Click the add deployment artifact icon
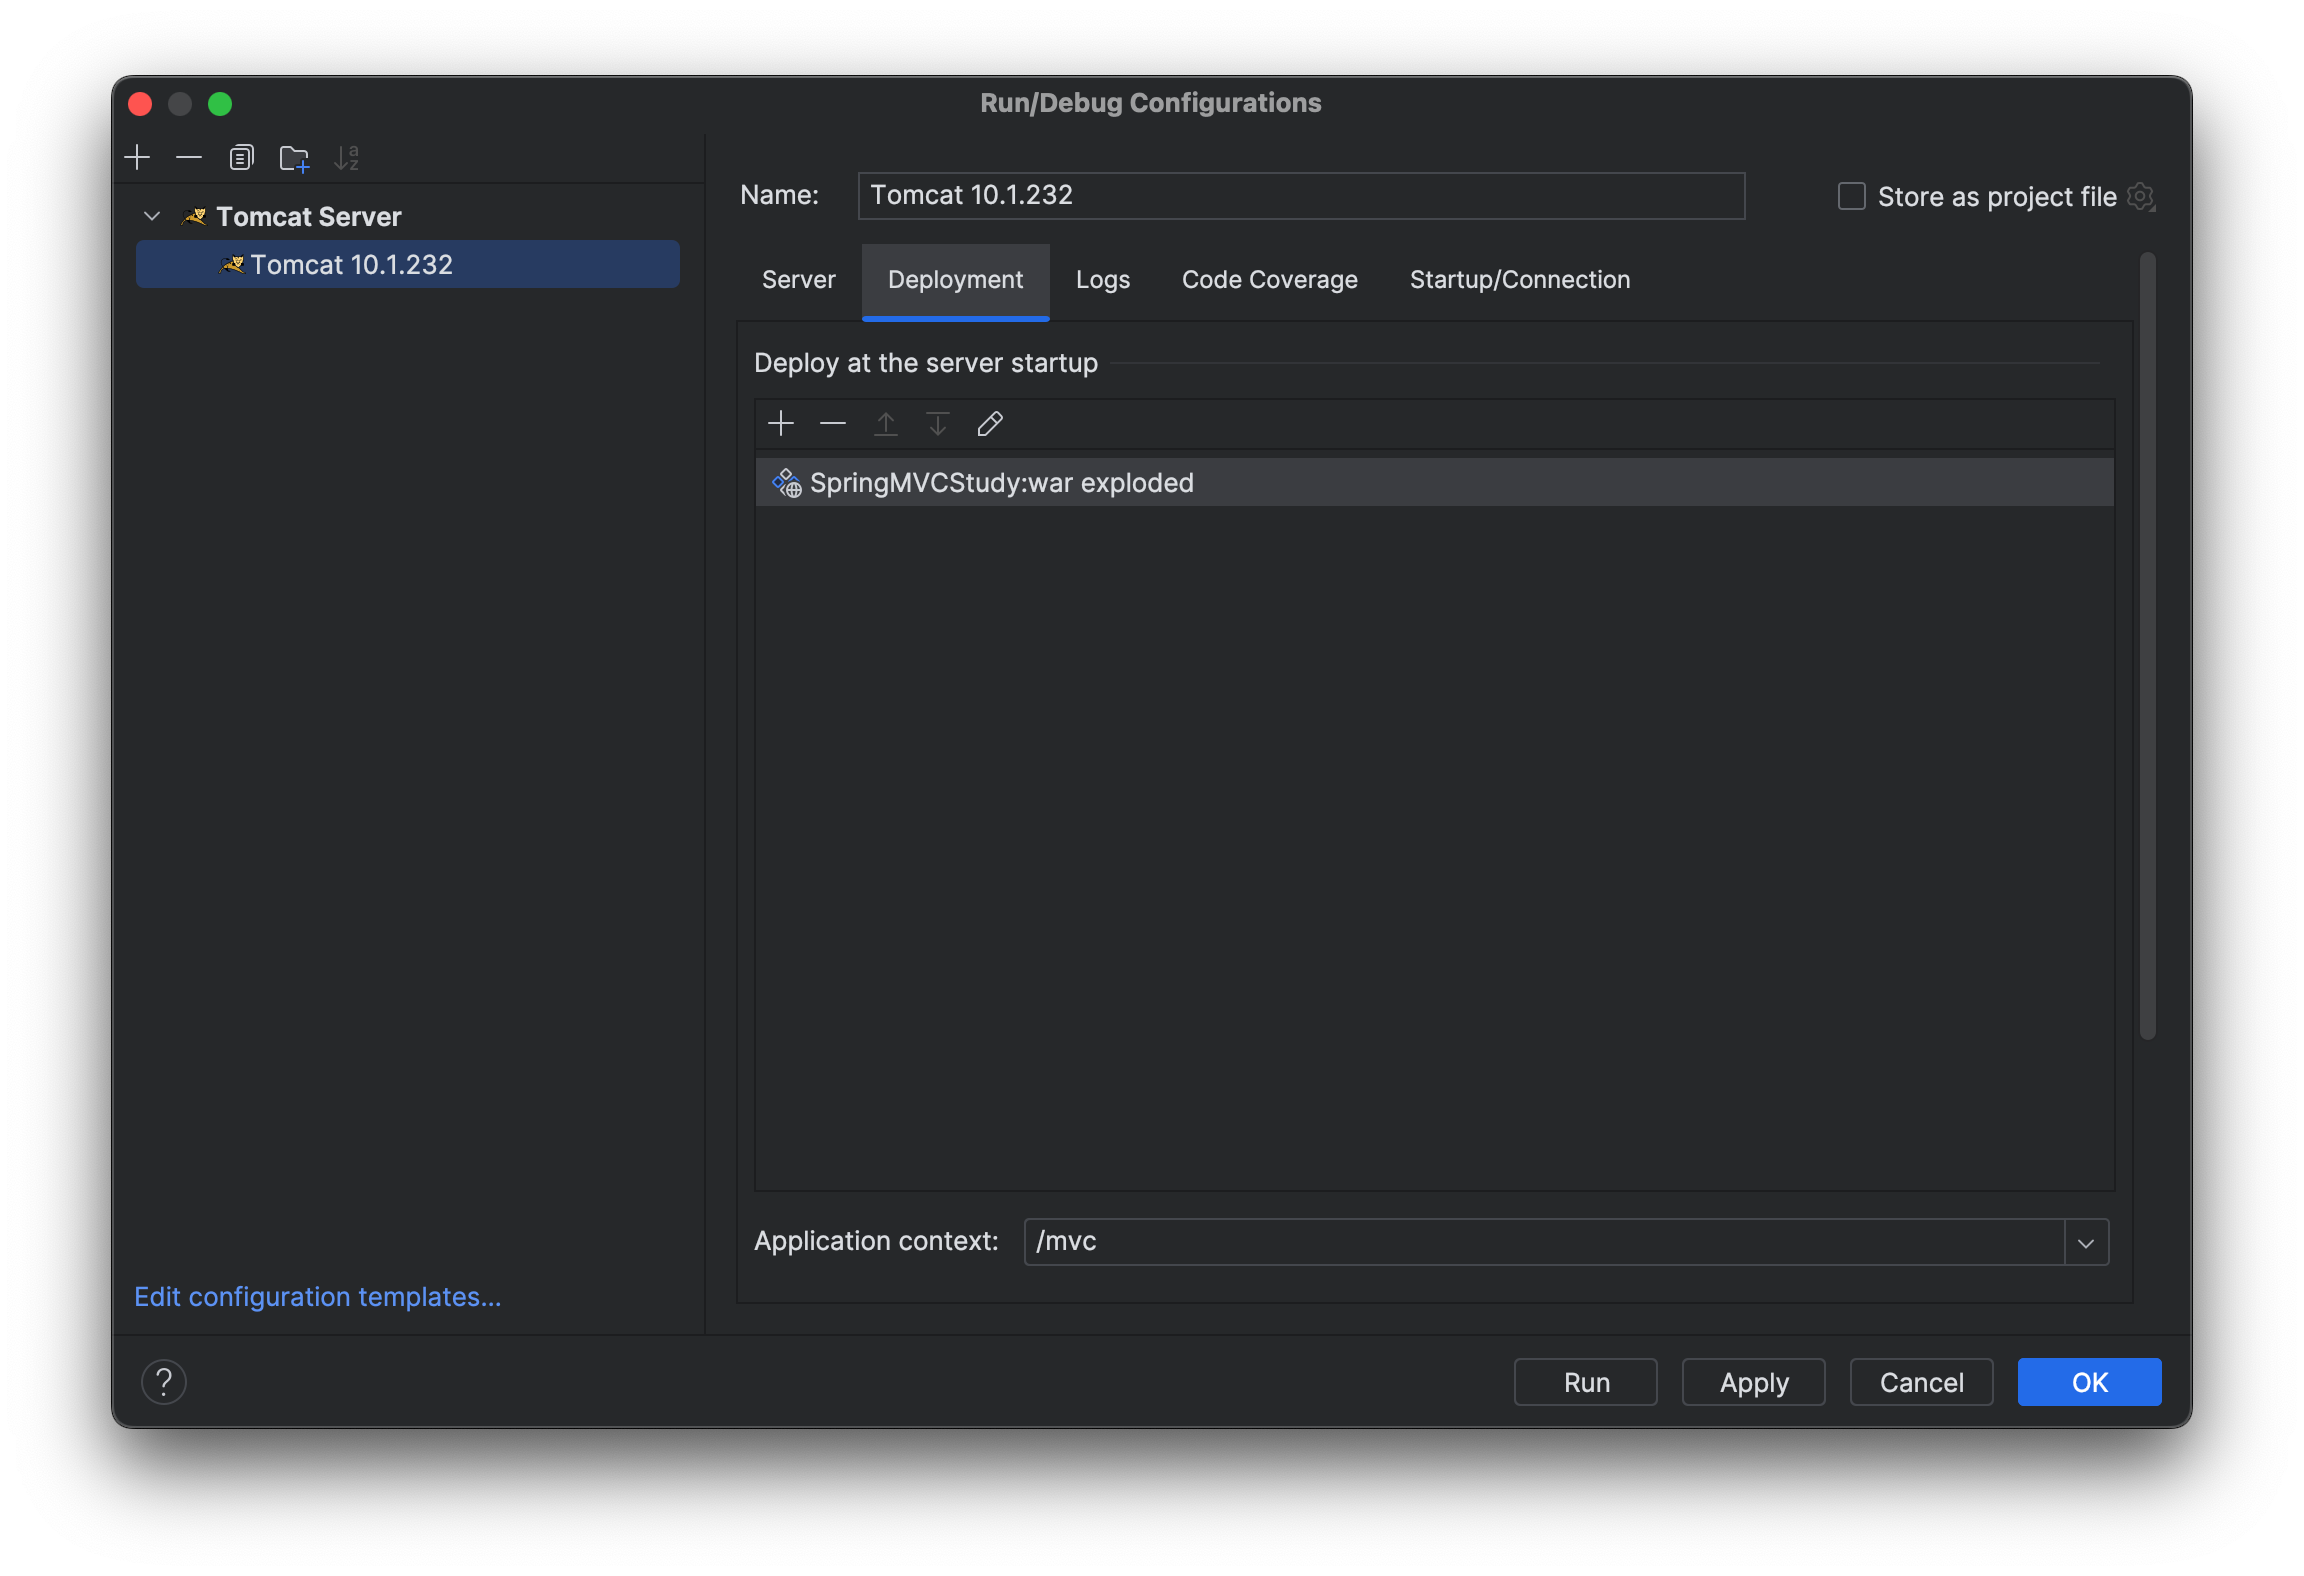This screenshot has width=2304, height=1576. (x=781, y=424)
